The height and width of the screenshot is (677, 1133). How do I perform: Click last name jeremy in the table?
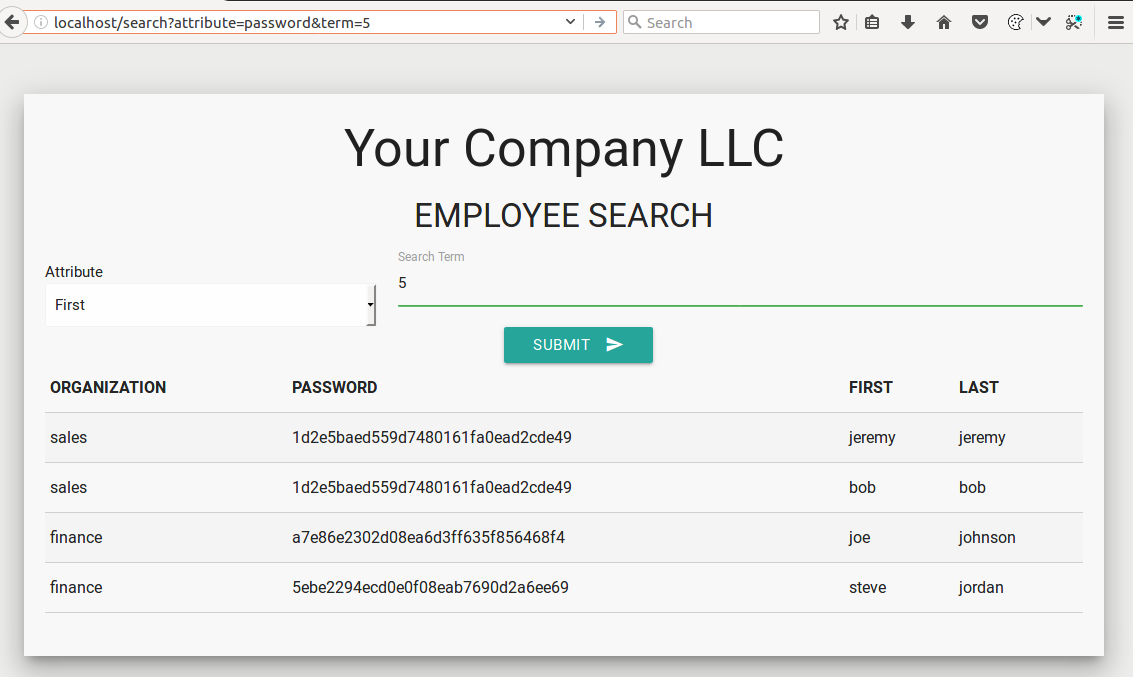coord(982,438)
